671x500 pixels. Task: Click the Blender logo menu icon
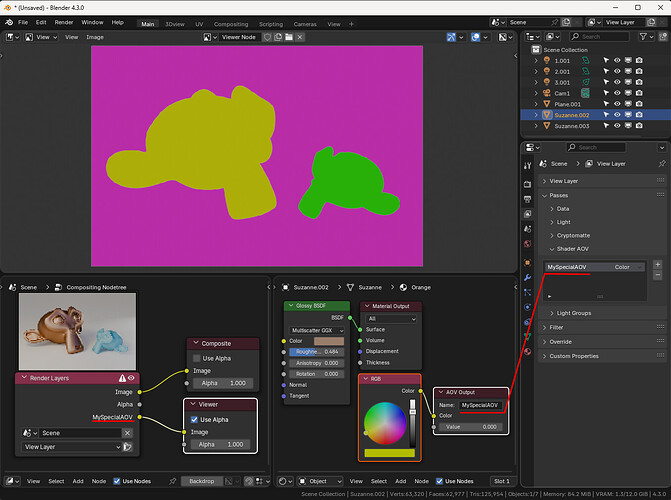(x=9, y=22)
